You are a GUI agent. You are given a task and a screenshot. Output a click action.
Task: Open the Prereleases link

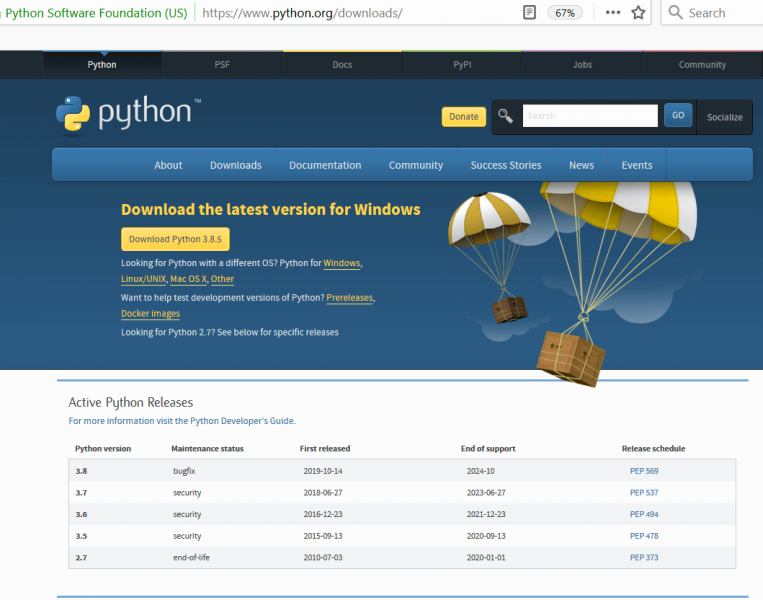[350, 298]
